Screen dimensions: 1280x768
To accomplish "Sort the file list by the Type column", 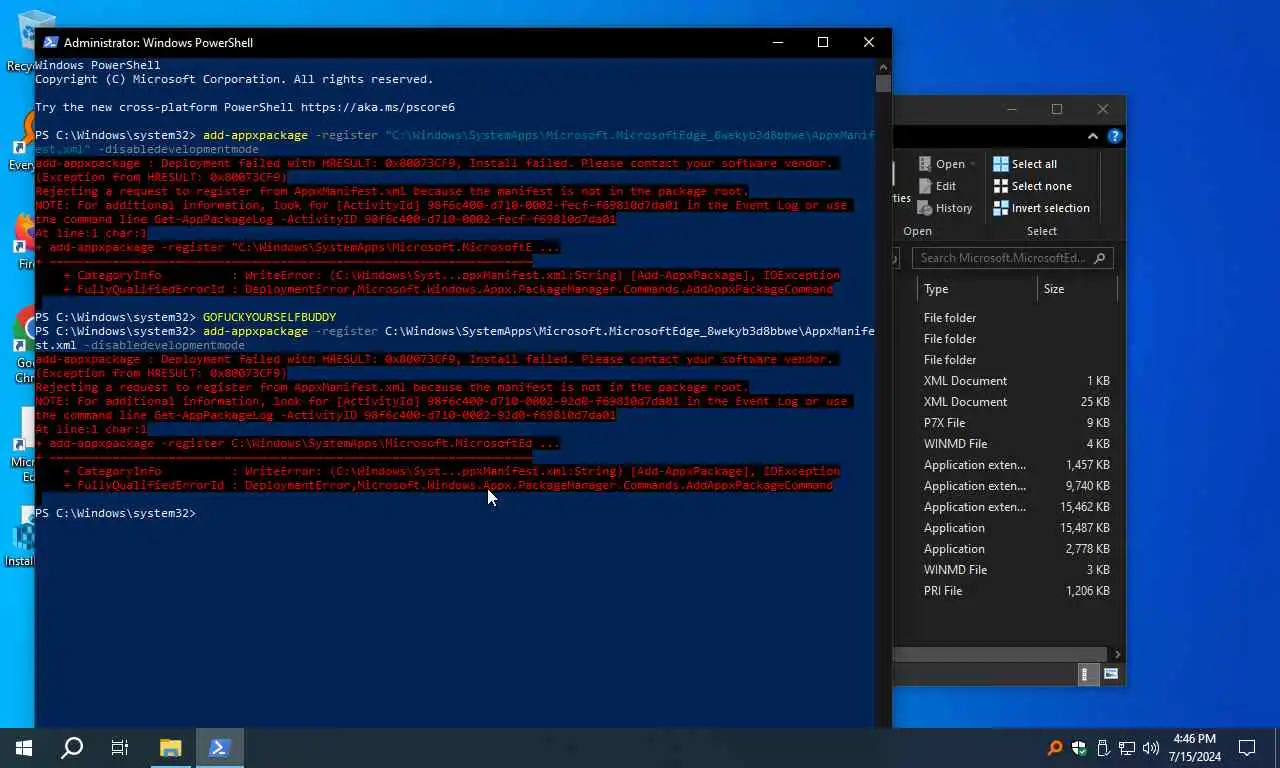I will tap(977, 289).
